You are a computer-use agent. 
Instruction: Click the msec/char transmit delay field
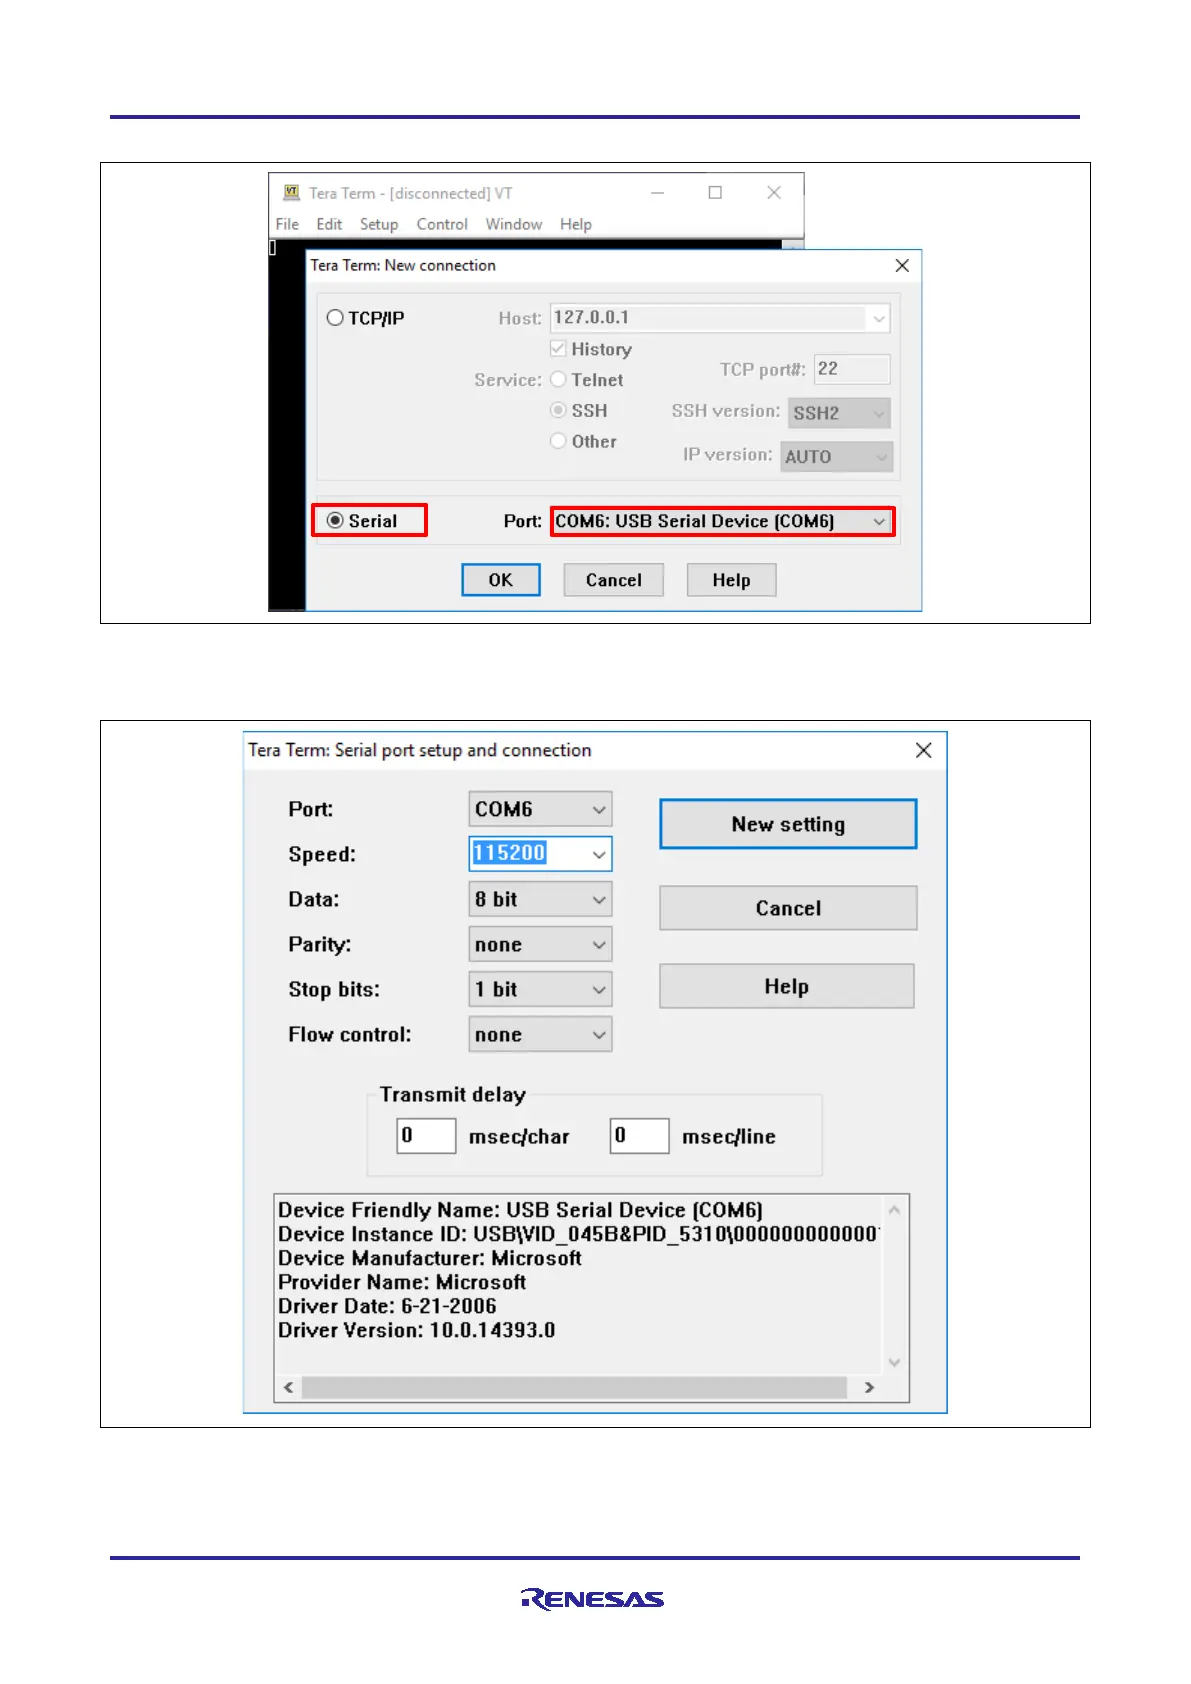coord(427,1136)
